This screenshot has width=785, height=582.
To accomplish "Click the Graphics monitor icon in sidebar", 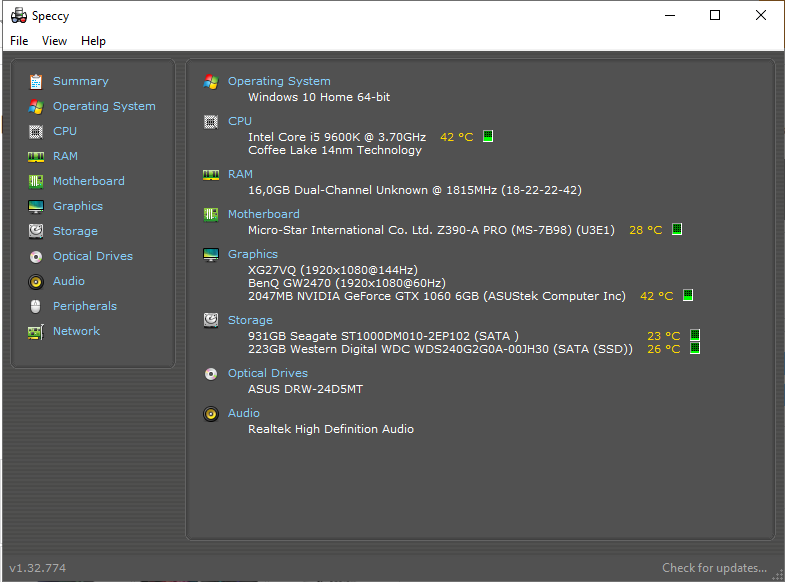I will click(x=36, y=206).
